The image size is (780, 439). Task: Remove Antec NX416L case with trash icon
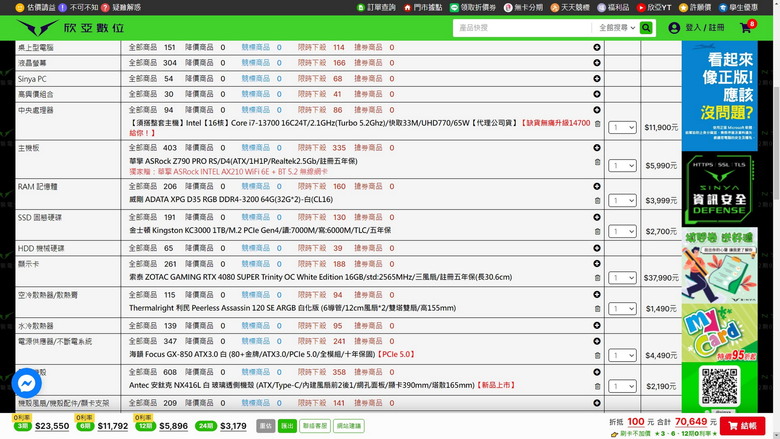pyautogui.click(x=597, y=386)
